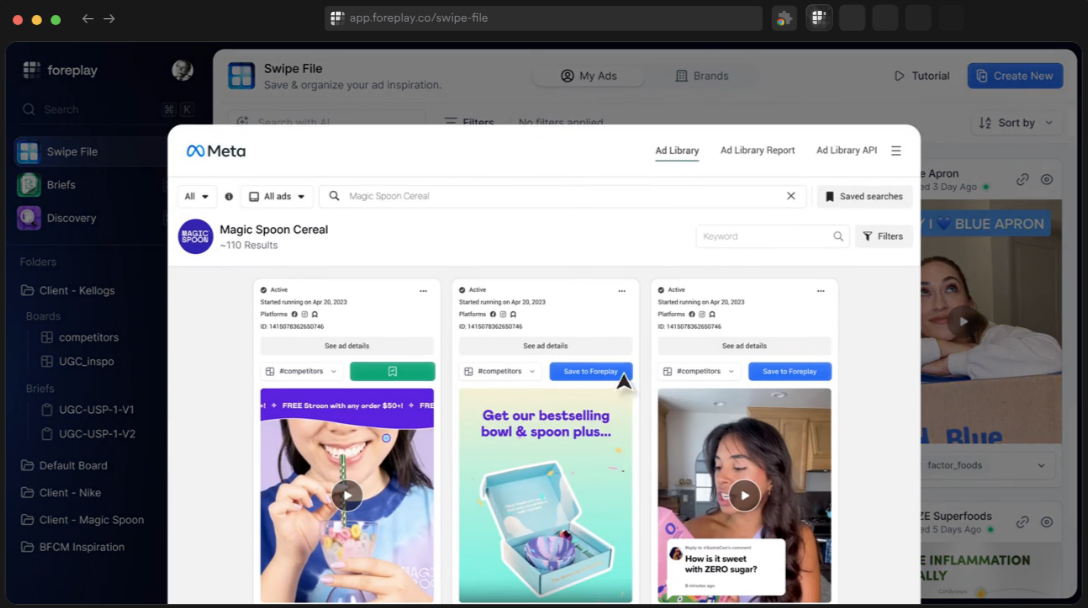Click the green saved bookmark button

(x=393, y=371)
